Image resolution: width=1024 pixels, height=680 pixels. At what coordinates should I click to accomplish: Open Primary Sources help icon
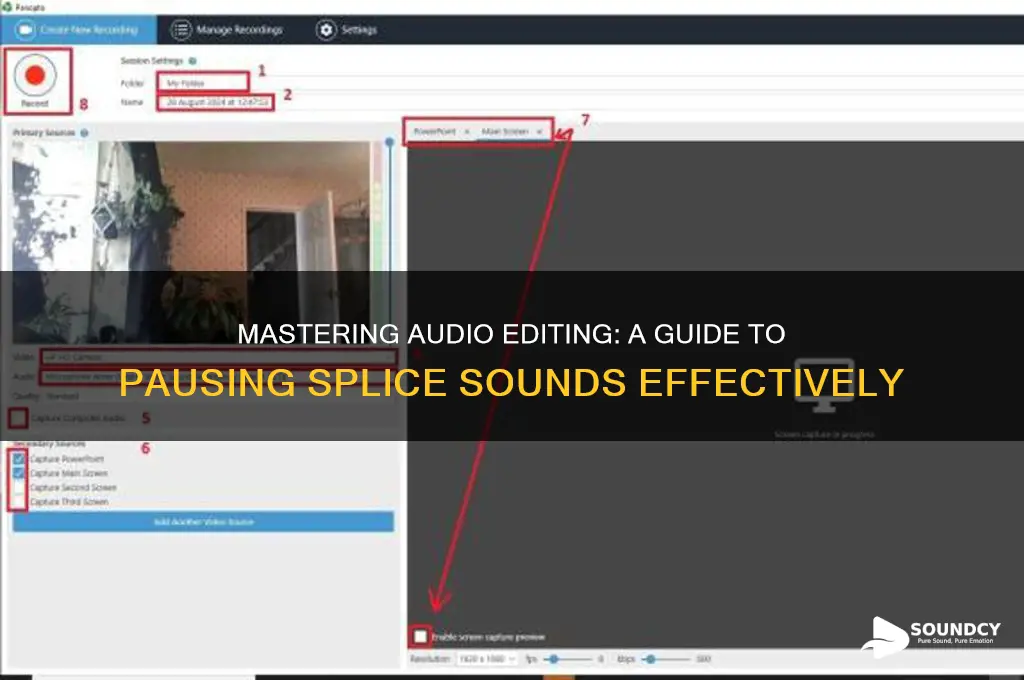[84, 133]
